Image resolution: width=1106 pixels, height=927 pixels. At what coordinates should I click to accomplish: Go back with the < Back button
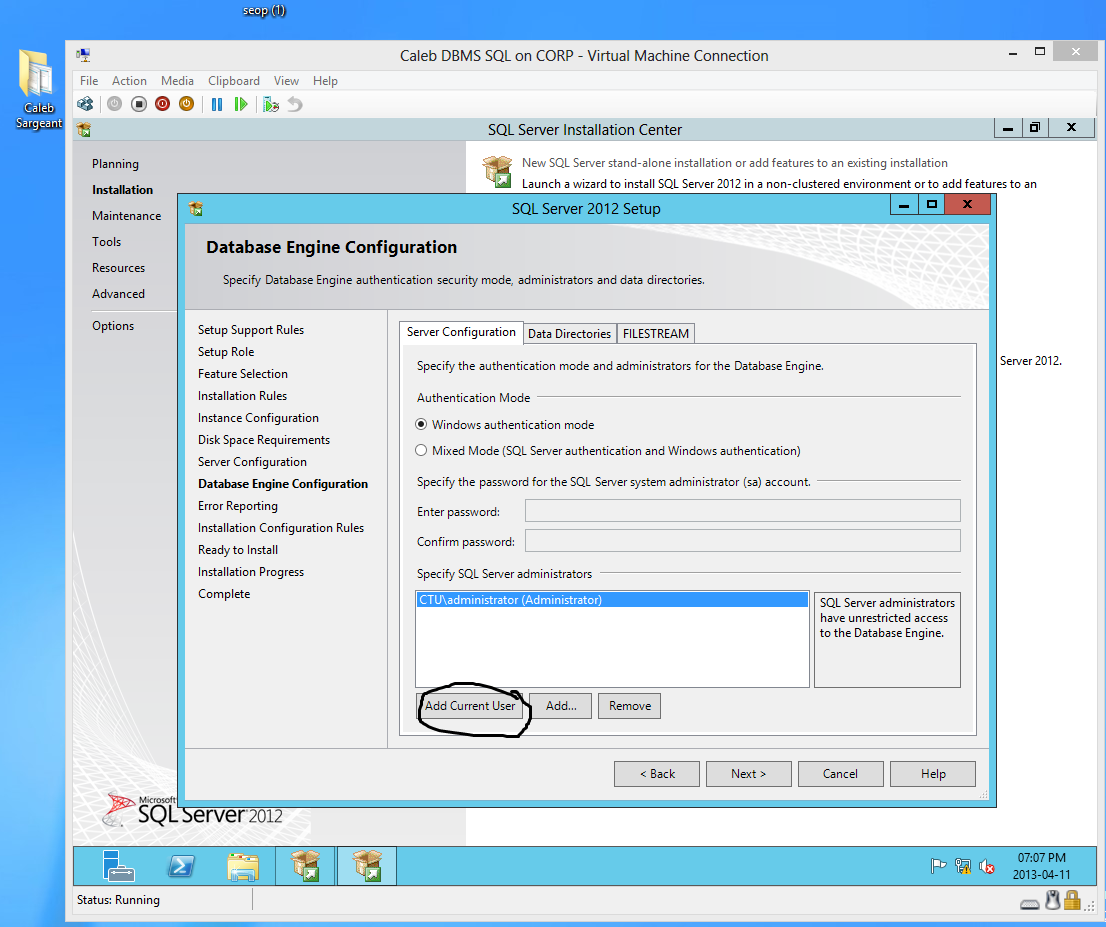657,774
